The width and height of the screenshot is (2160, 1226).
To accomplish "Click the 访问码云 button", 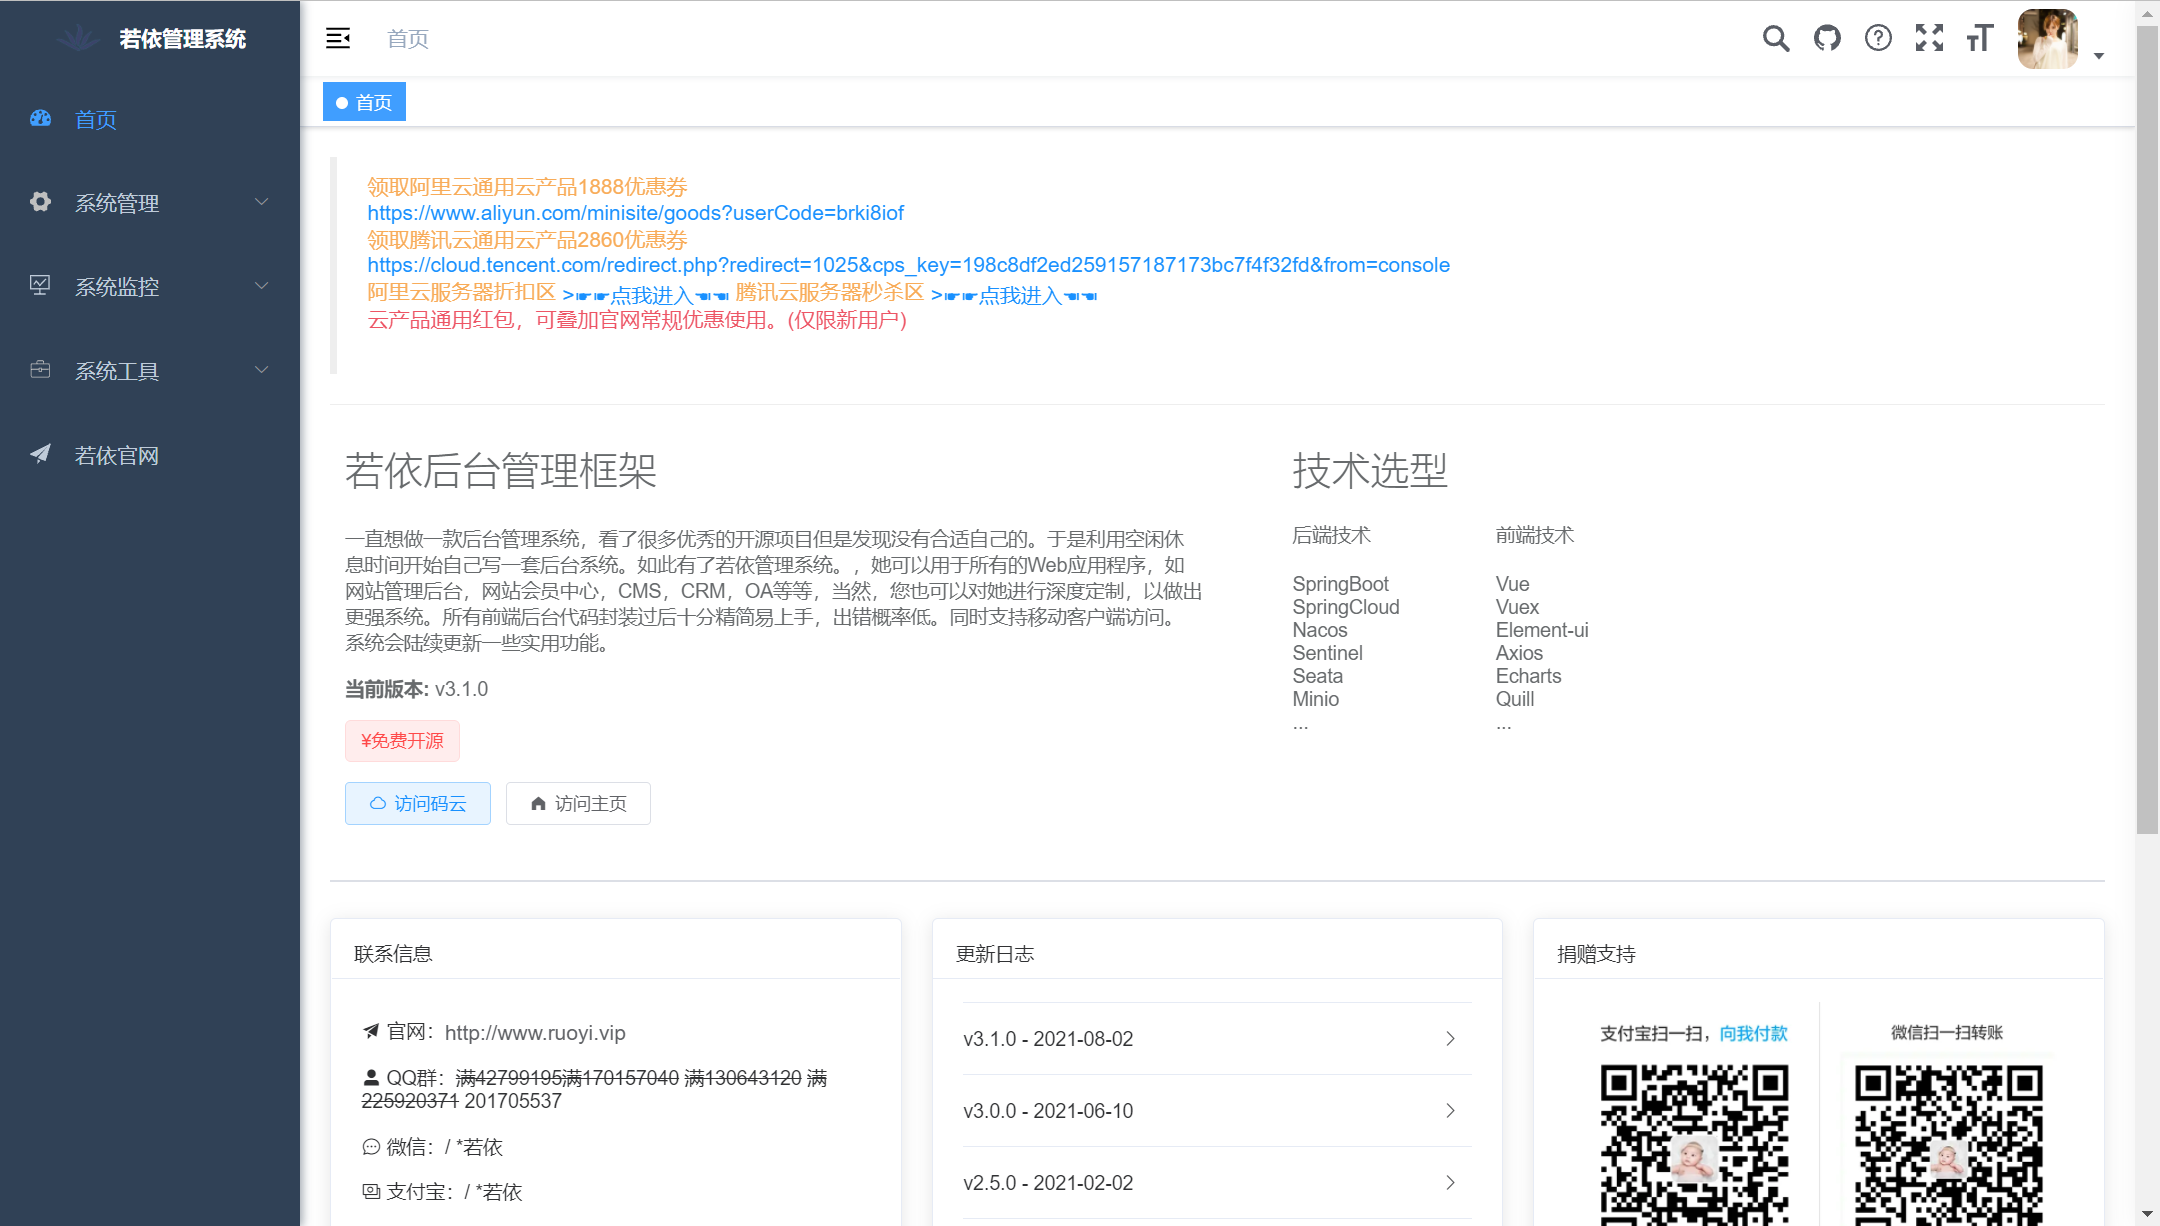I will click(x=418, y=803).
